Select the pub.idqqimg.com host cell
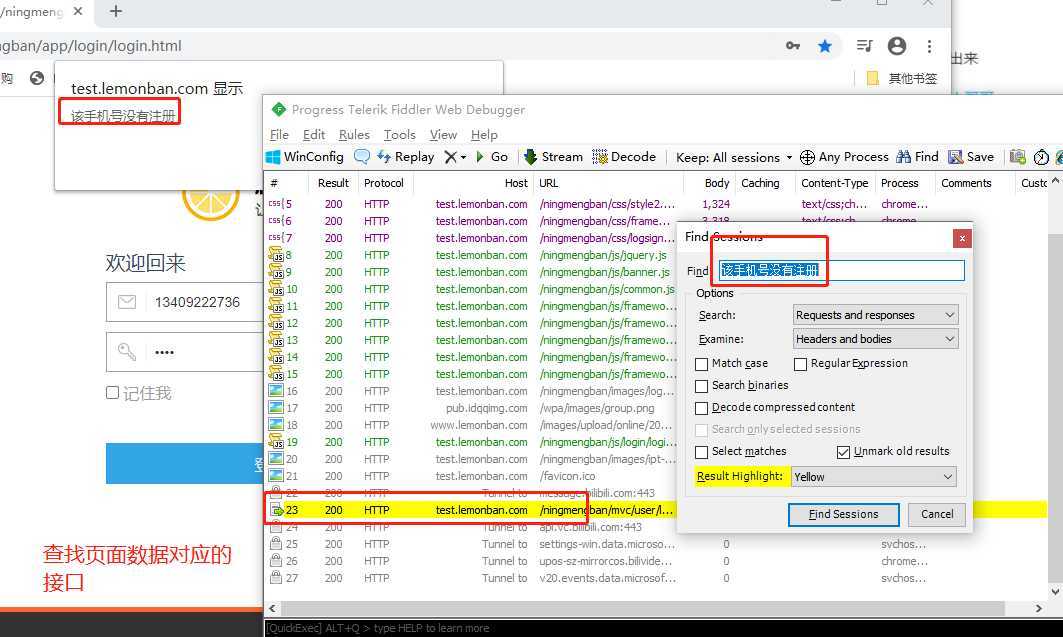The width and height of the screenshot is (1063, 637). [486, 408]
